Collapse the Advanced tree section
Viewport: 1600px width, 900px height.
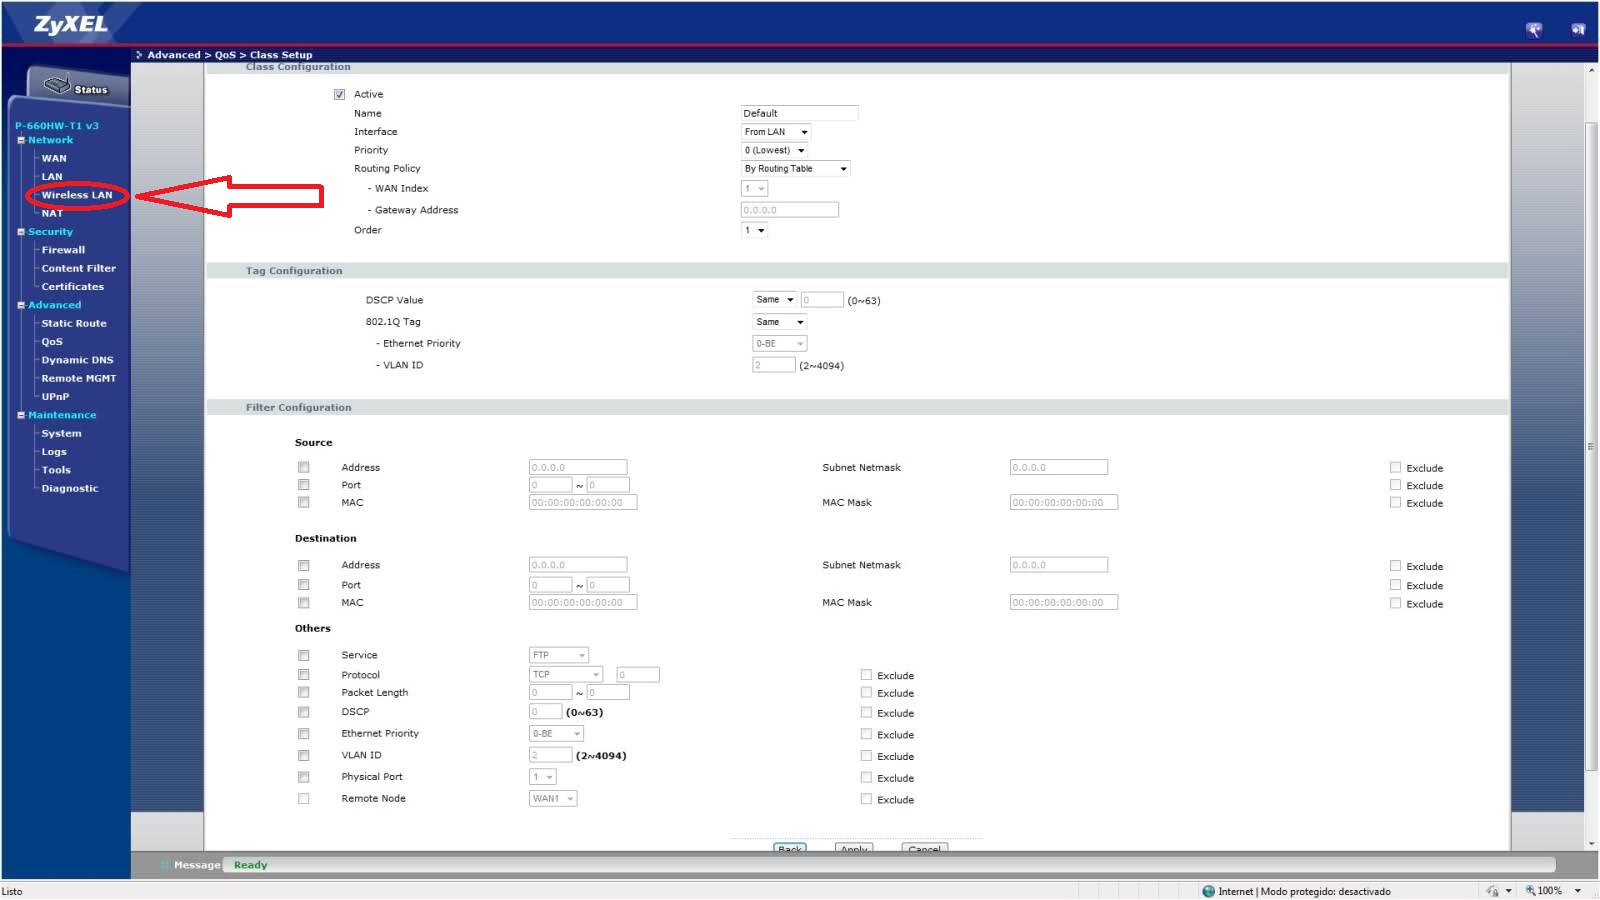(21, 305)
